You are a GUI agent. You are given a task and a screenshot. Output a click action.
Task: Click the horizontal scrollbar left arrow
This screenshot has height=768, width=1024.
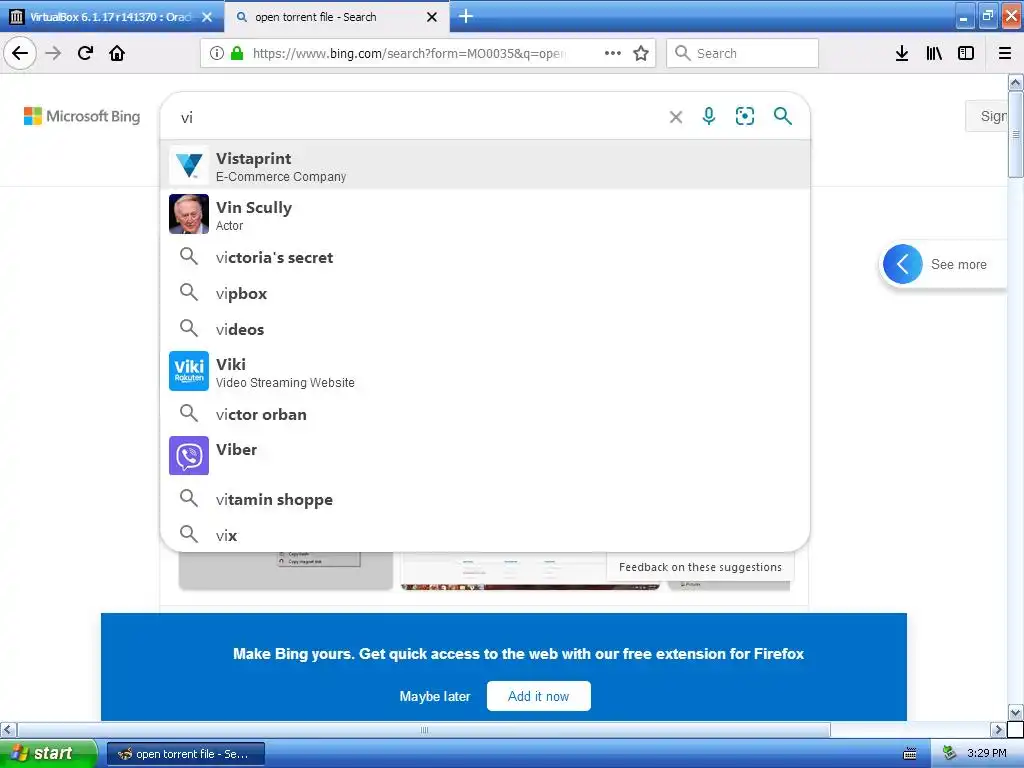8,729
